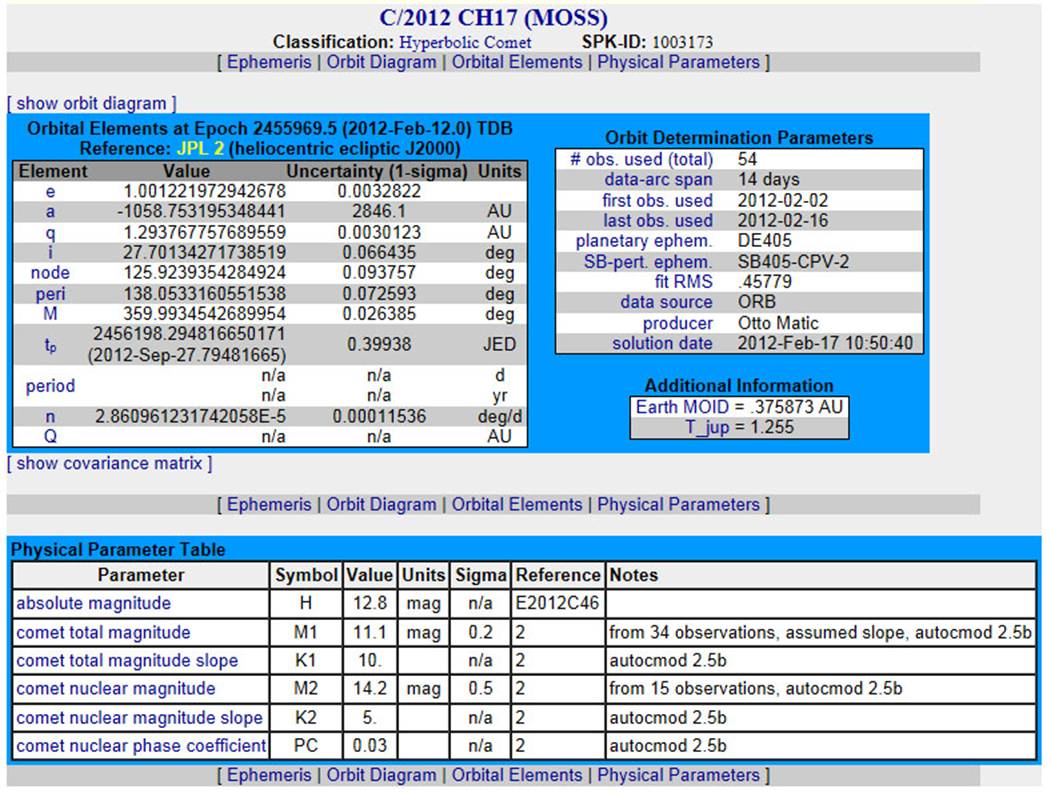Select the page title 'C/2012 CH17 (MOSS)'
1047x793 pixels.
click(493, 17)
